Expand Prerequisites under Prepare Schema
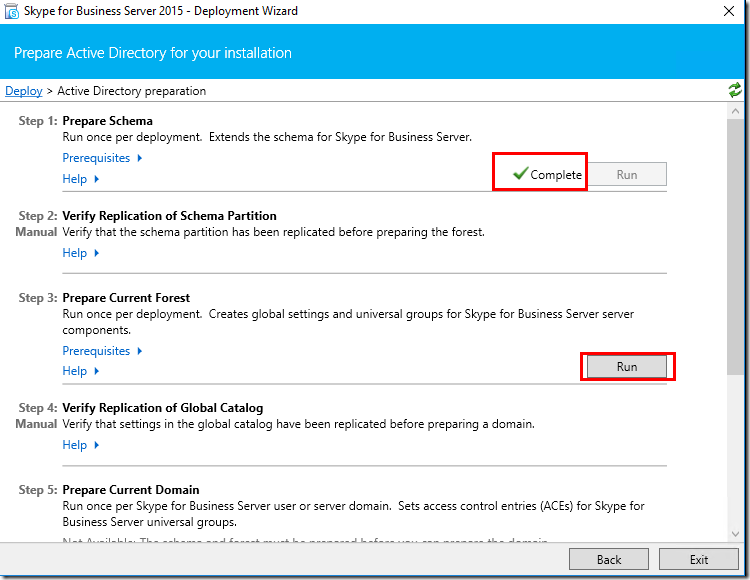This screenshot has height=580, width=750. click(102, 158)
